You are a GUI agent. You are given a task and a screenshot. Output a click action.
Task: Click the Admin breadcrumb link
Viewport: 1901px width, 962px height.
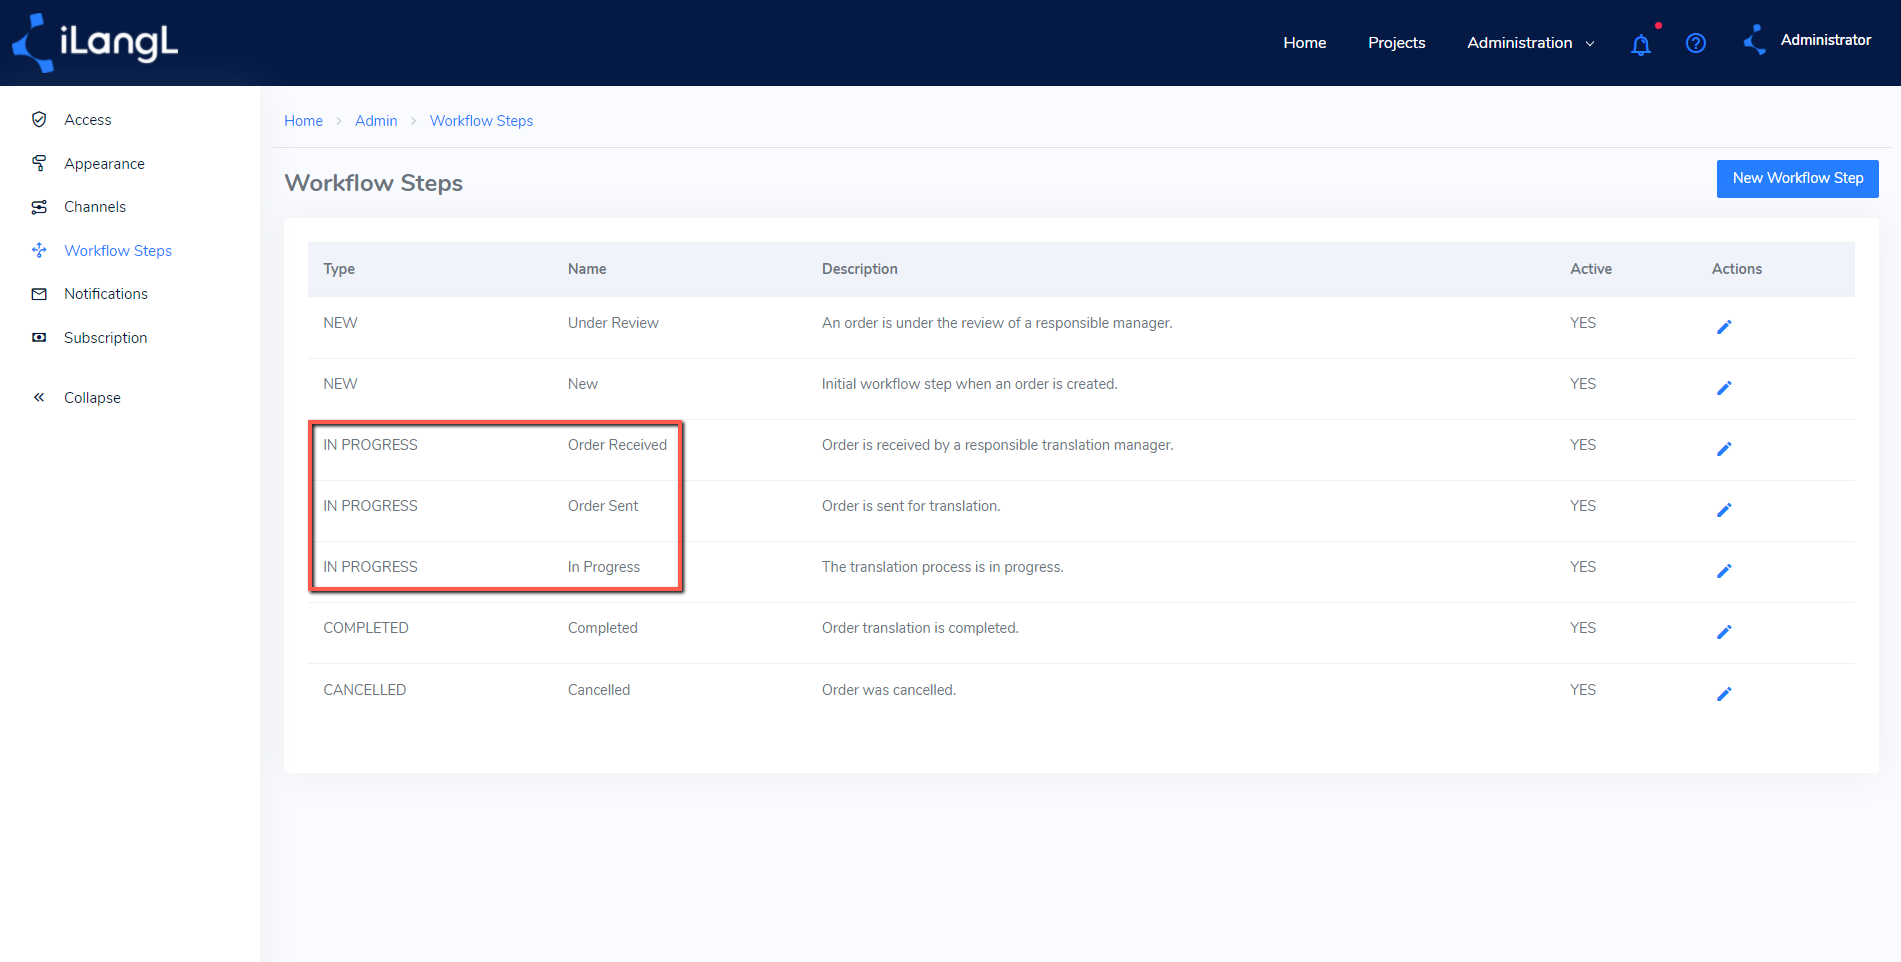coord(376,121)
